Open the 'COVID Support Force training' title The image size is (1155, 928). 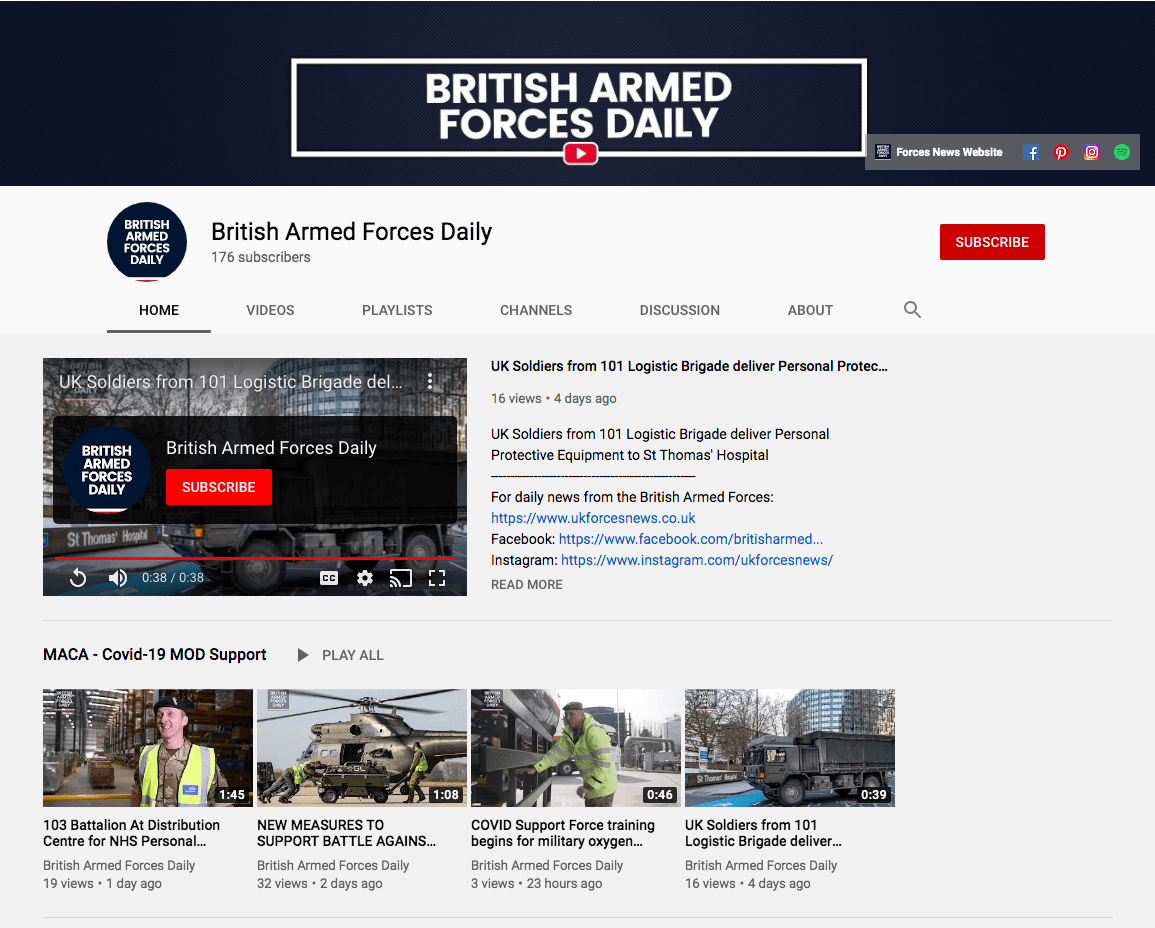pyautogui.click(x=563, y=833)
